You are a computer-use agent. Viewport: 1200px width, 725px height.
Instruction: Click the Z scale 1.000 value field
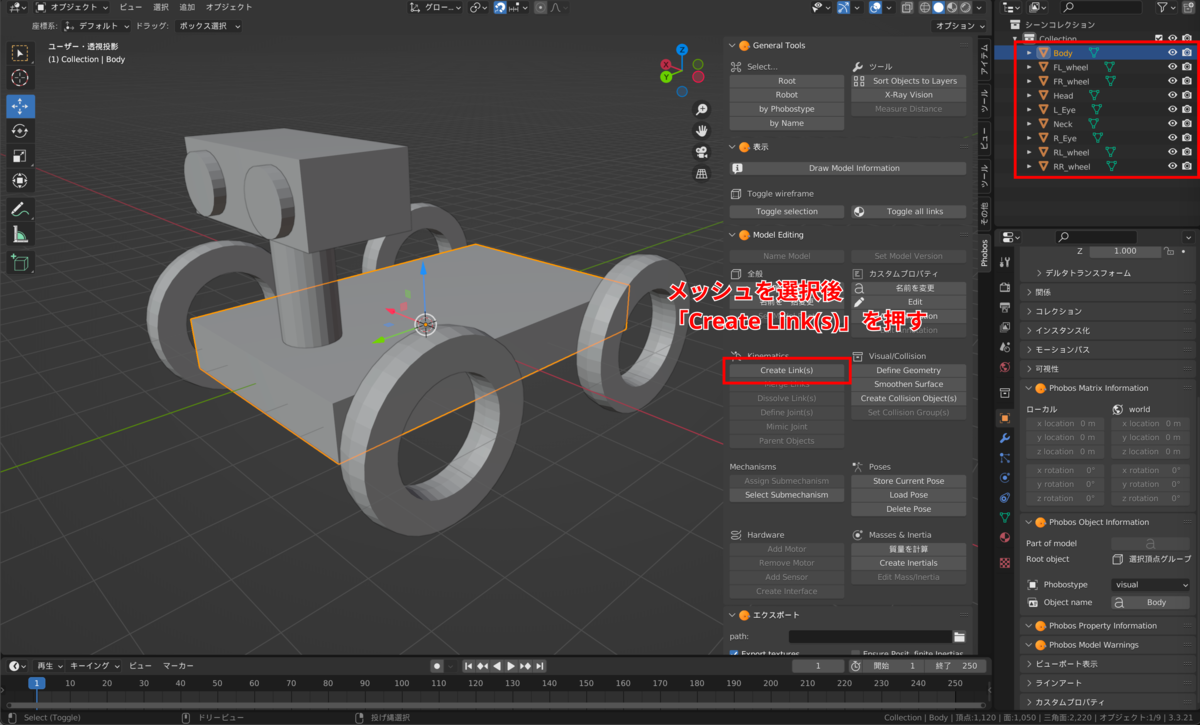coord(1124,251)
